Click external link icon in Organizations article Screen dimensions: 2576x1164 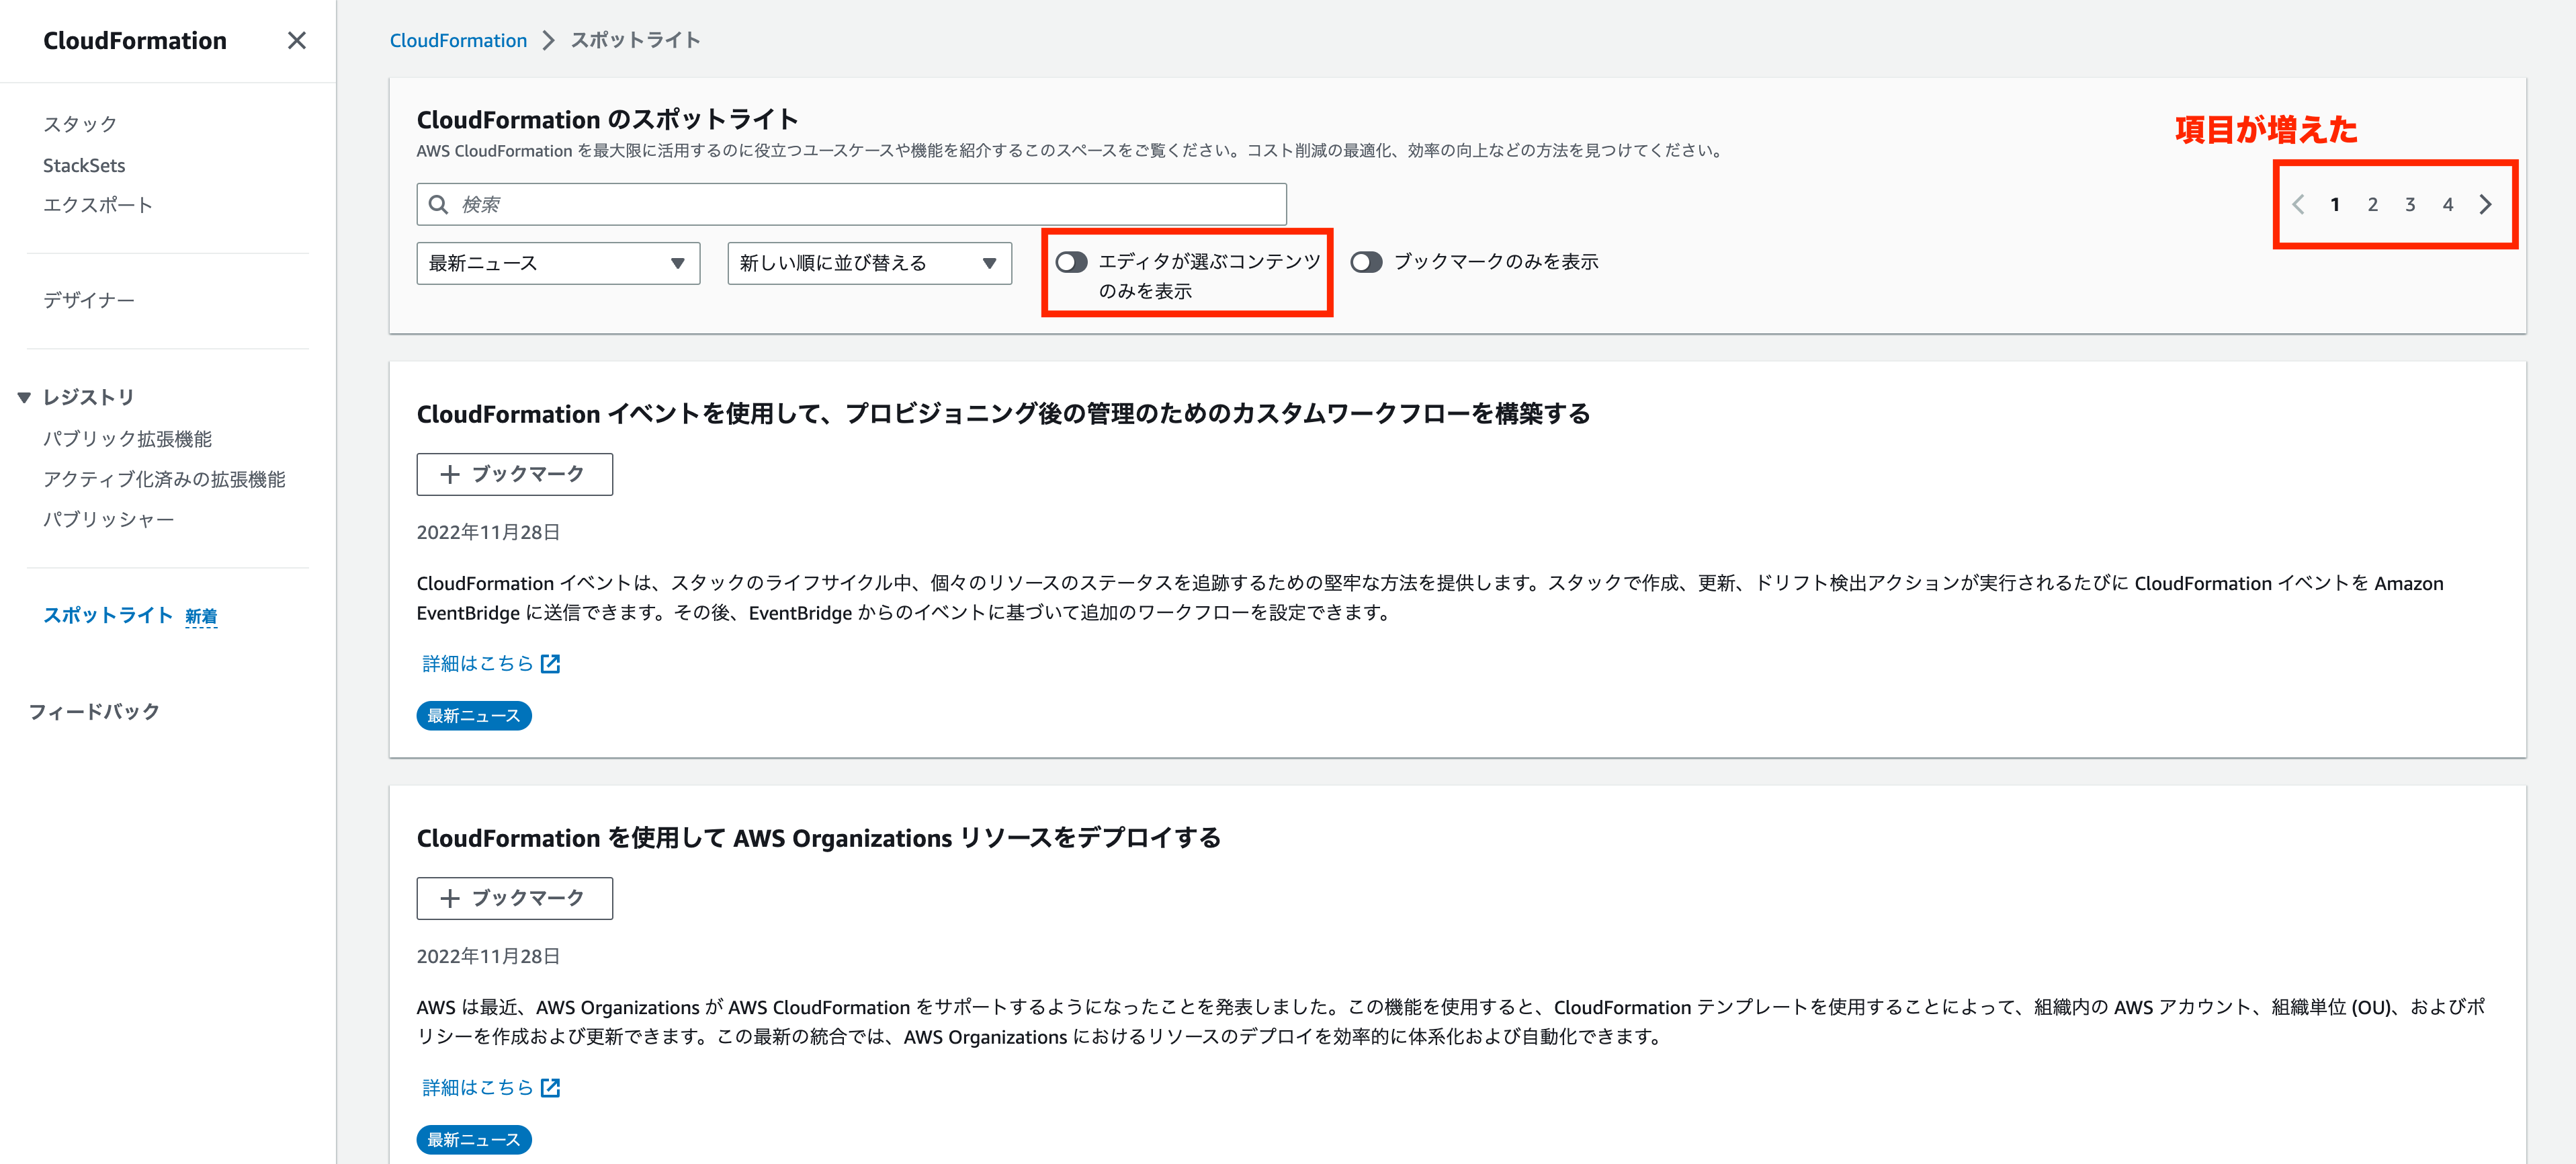(550, 1088)
